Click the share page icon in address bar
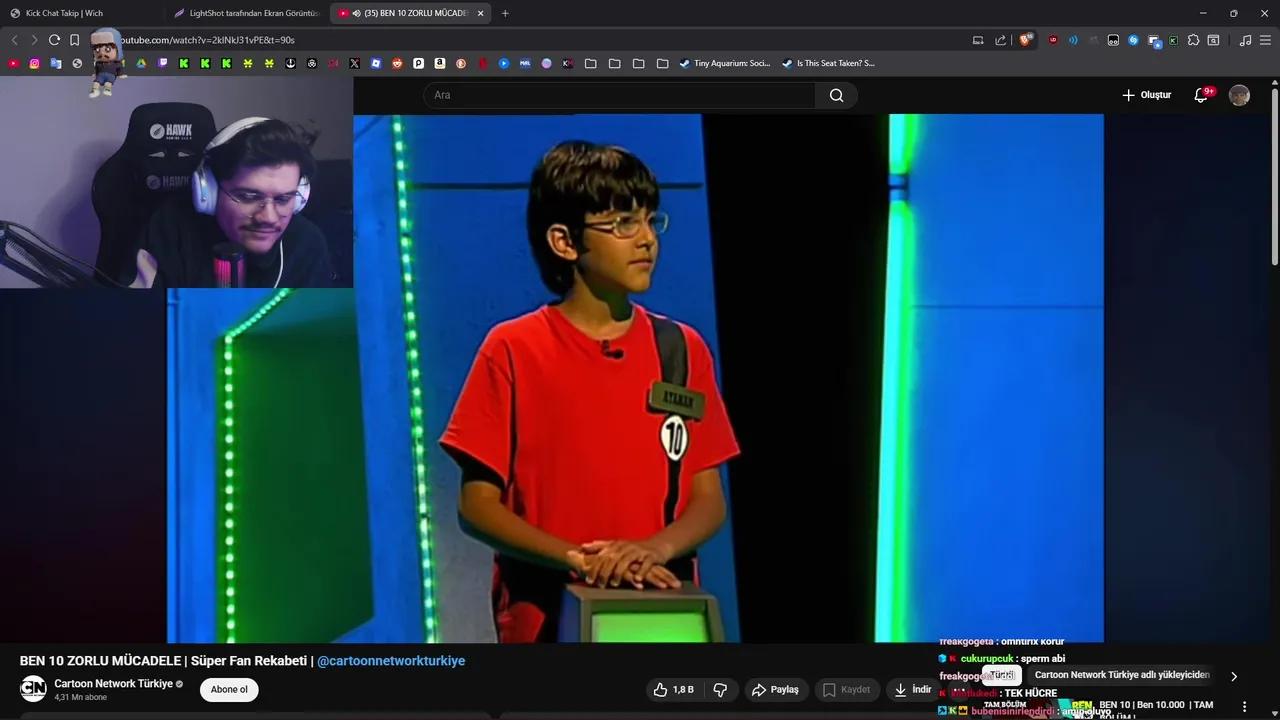Screen dimensions: 1280x720 [x=1000, y=40]
